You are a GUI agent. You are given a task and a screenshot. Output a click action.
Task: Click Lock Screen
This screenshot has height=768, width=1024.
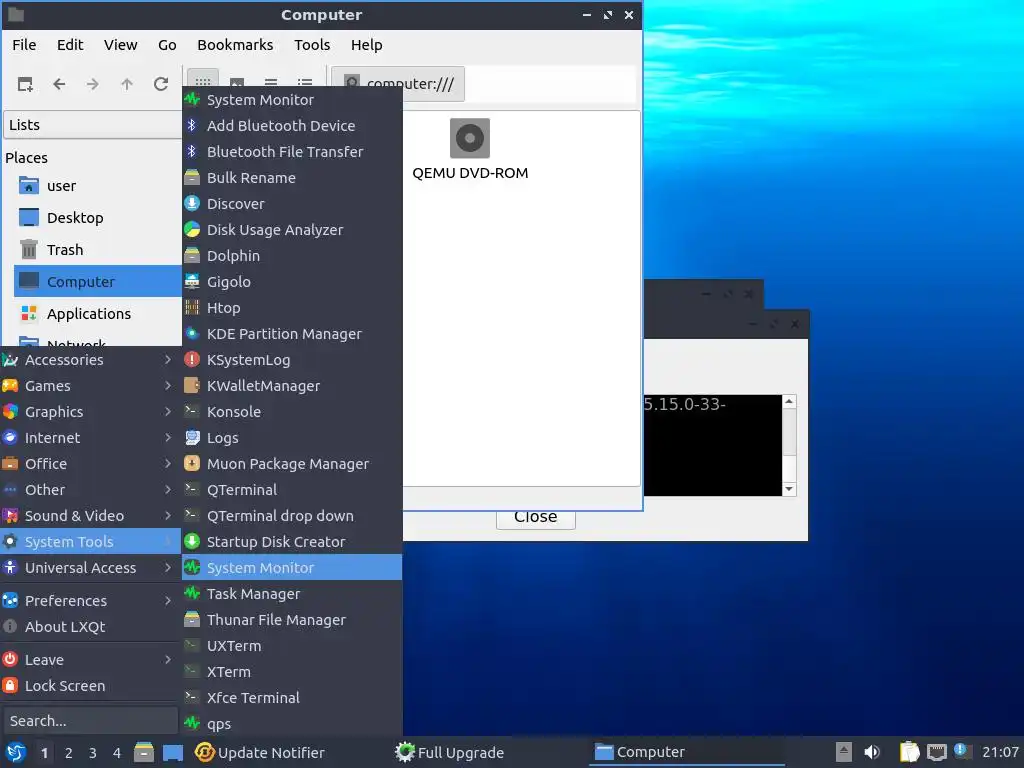(x=90, y=686)
